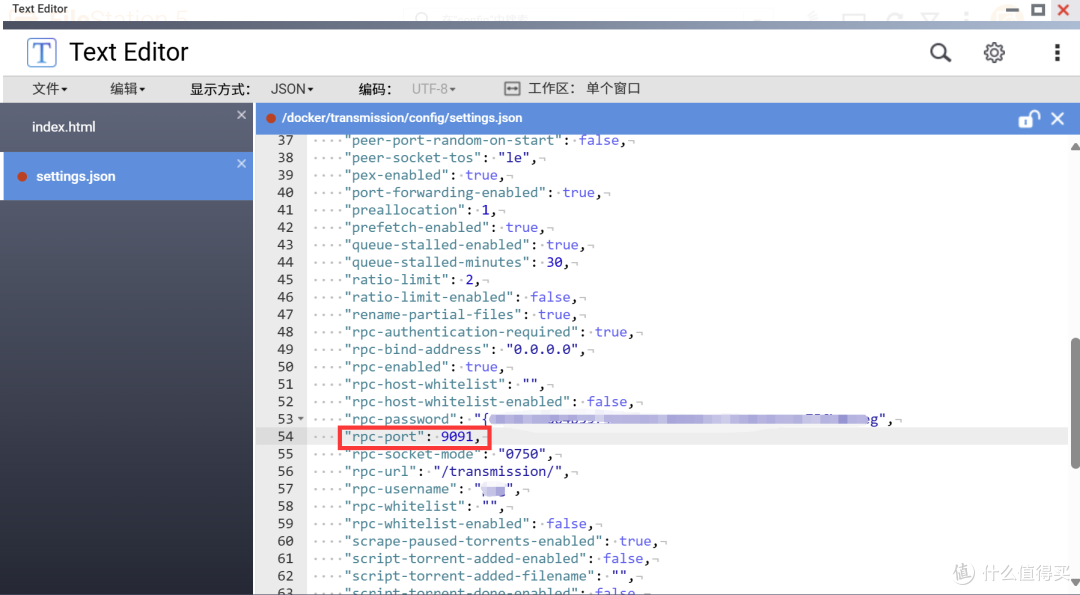Click the "rpc-bind-address" key
Screen dimensions: 1080x595
(417, 350)
